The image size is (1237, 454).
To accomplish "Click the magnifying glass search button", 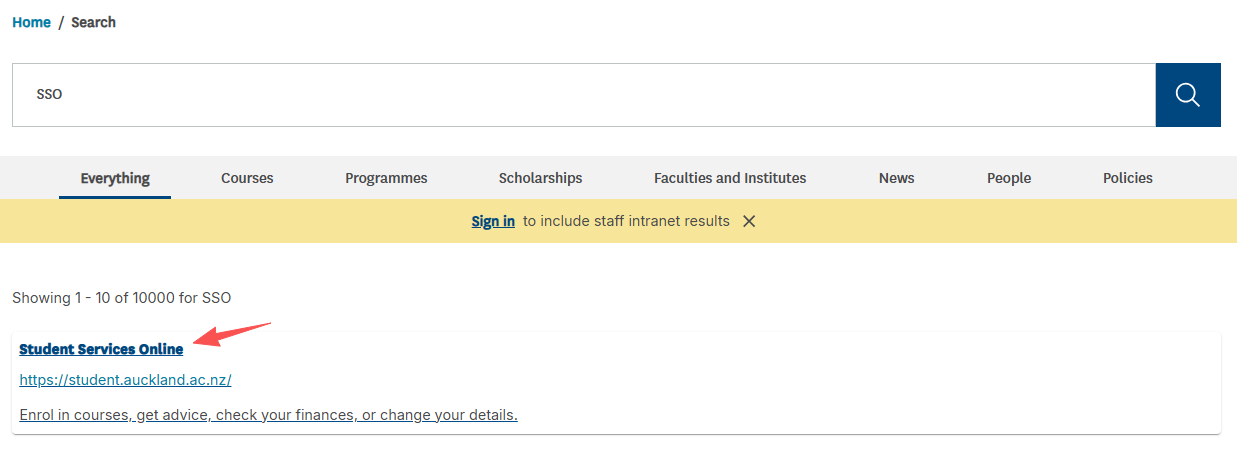I will 1188,95.
